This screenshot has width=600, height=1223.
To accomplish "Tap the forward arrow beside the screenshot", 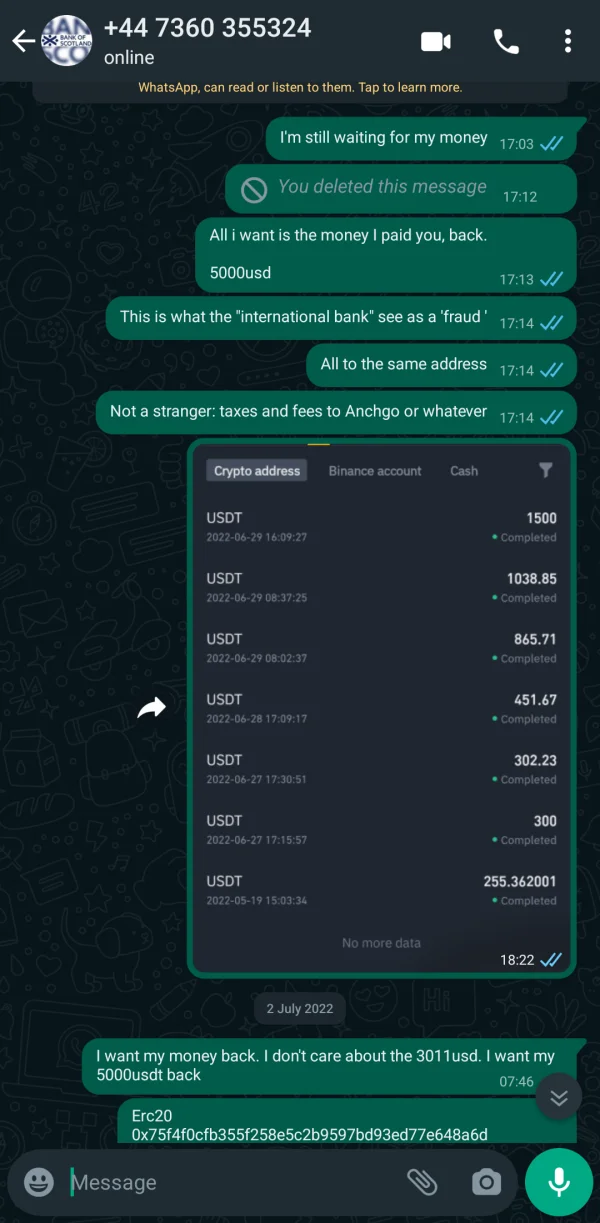I will 151,708.
